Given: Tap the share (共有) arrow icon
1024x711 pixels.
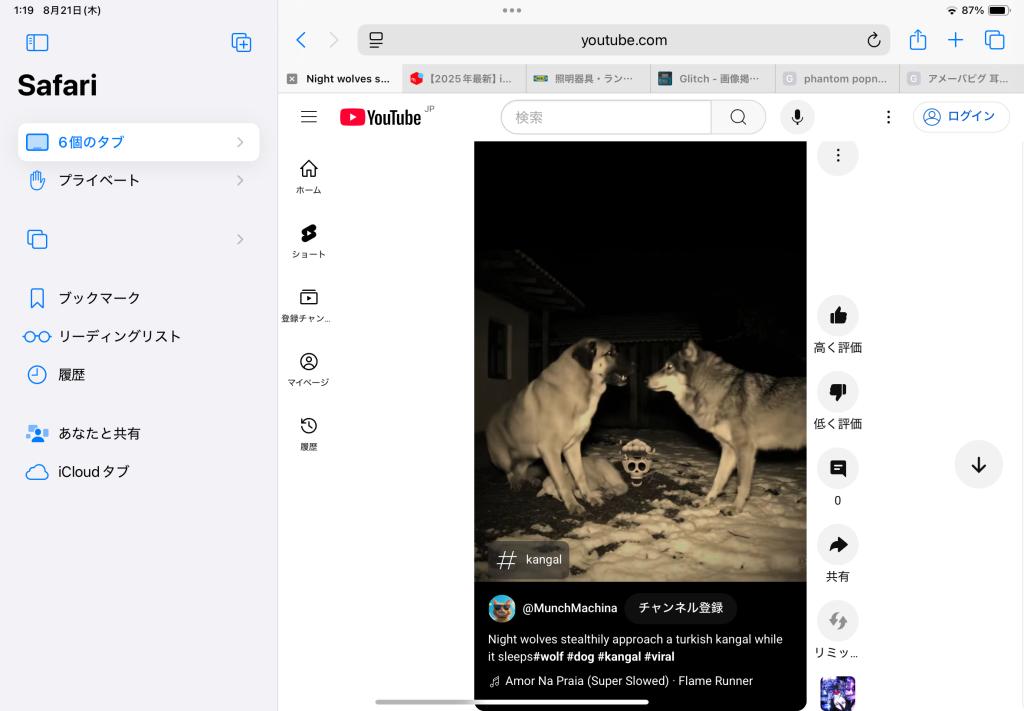Looking at the screenshot, I should (x=838, y=545).
